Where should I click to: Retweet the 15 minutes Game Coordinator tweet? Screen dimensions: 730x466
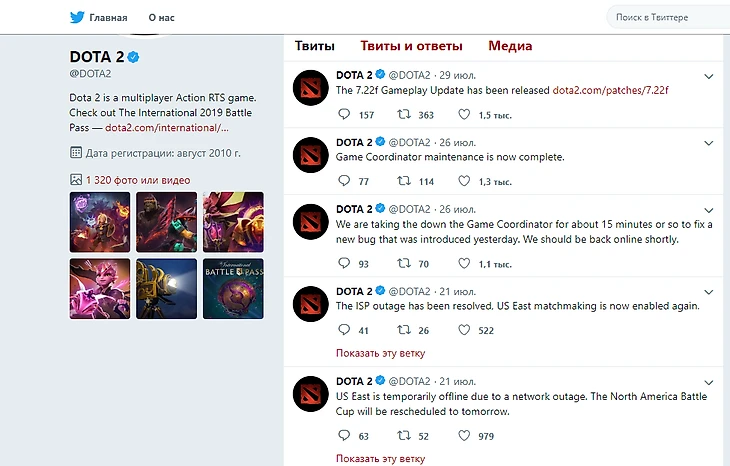tap(404, 263)
